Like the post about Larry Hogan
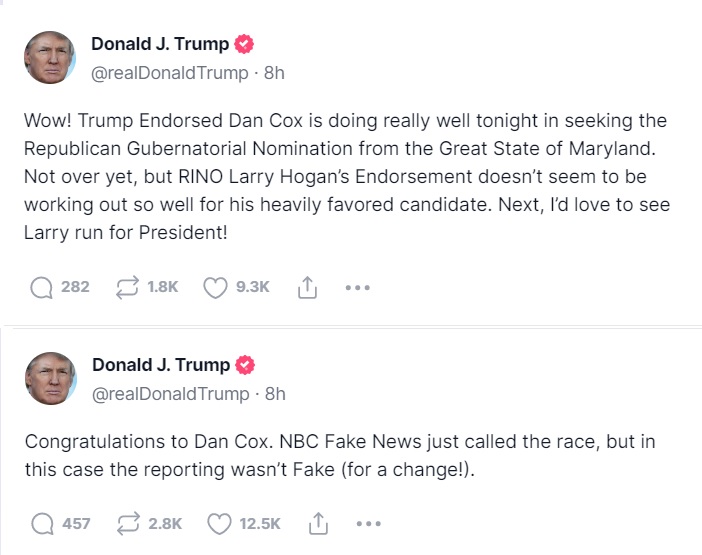This screenshot has width=702, height=555. click(x=215, y=287)
